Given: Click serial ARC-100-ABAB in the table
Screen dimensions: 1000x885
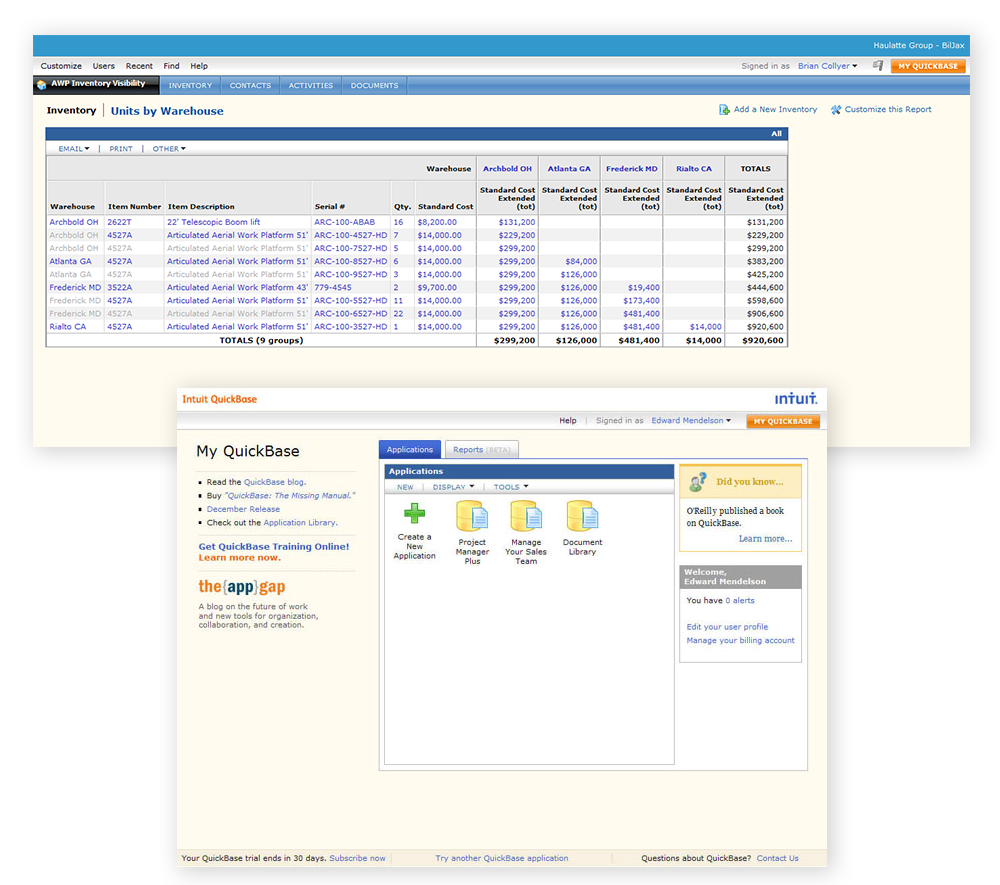Looking at the screenshot, I should pos(344,222).
